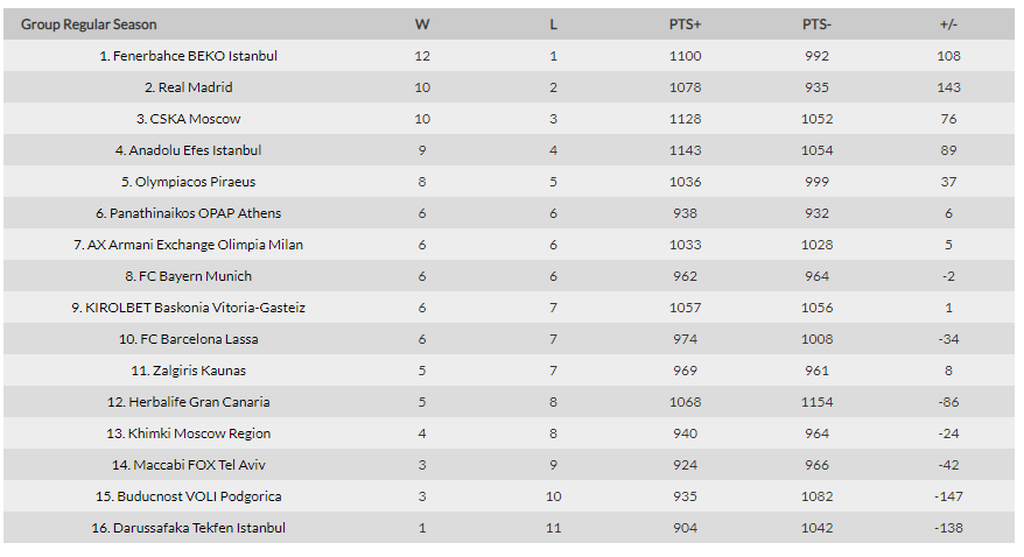Click the +/- column header
This screenshot has height=557, width=1024.
[x=948, y=25]
